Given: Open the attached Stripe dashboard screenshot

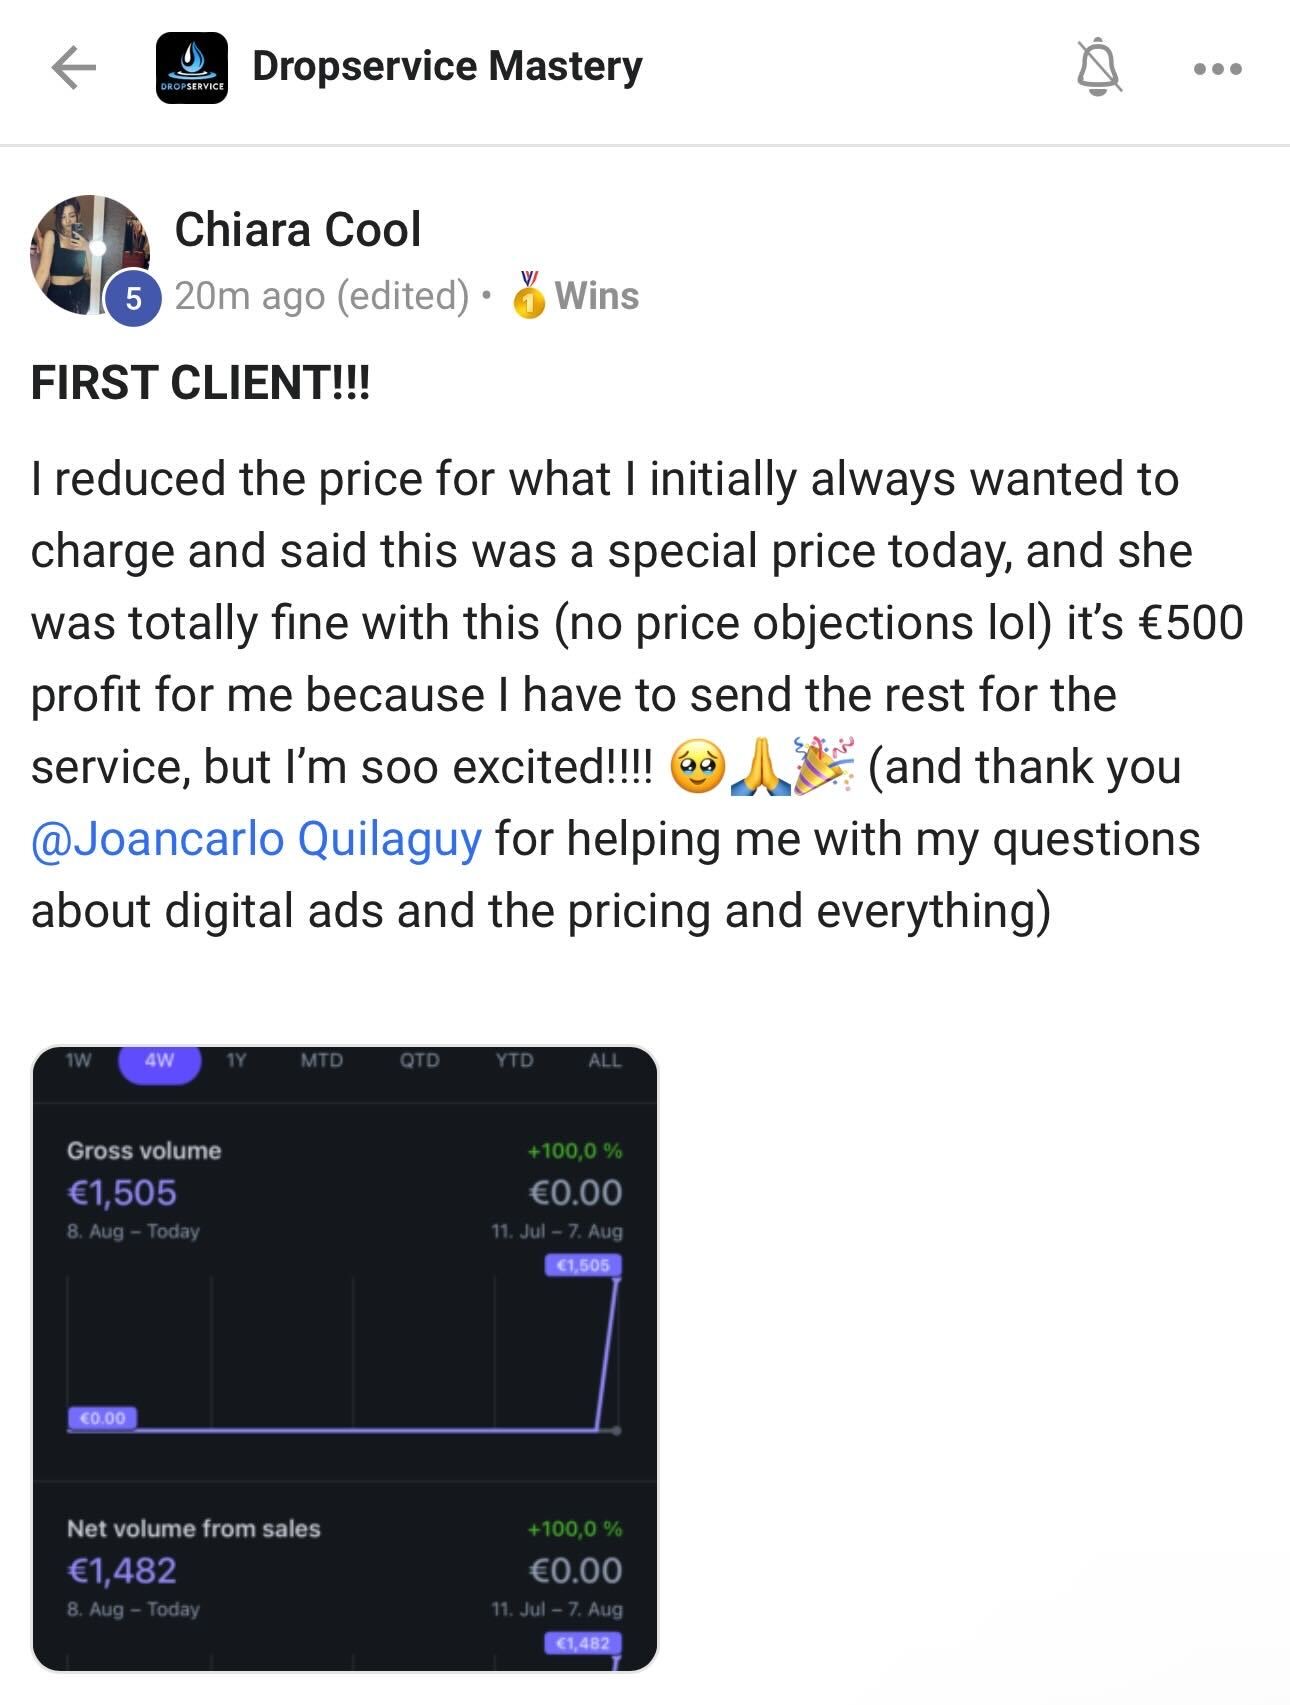Looking at the screenshot, I should pos(345,1358).
